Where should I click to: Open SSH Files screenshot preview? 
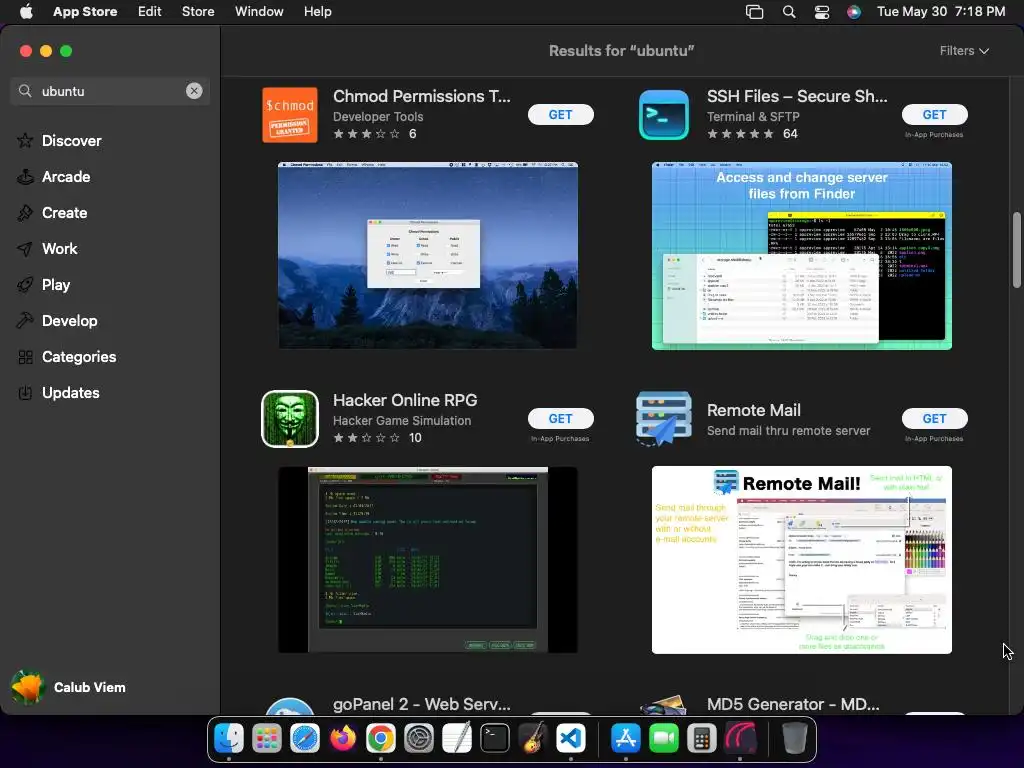click(801, 255)
